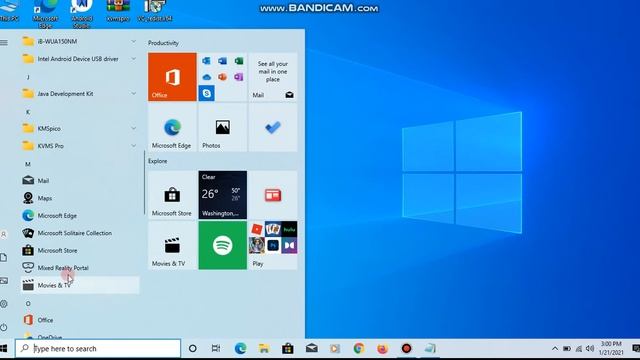Expand the Java Development Kit folder
640x360 pixels.
(x=80, y=93)
